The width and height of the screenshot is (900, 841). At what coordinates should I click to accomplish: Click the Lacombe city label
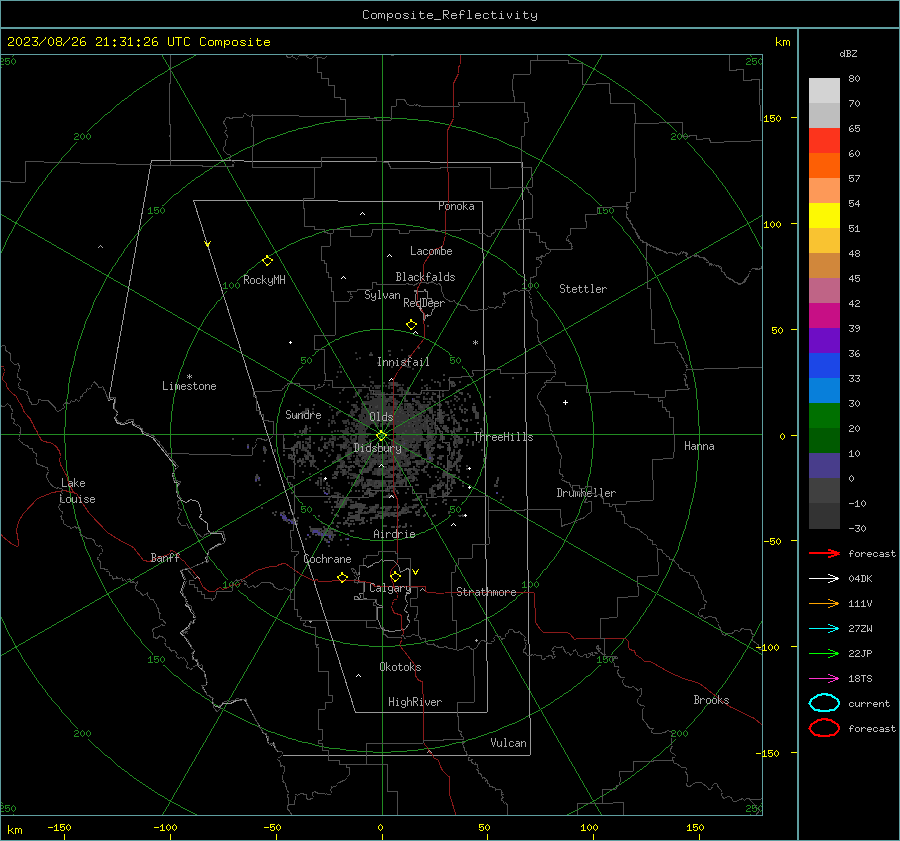tap(431, 251)
